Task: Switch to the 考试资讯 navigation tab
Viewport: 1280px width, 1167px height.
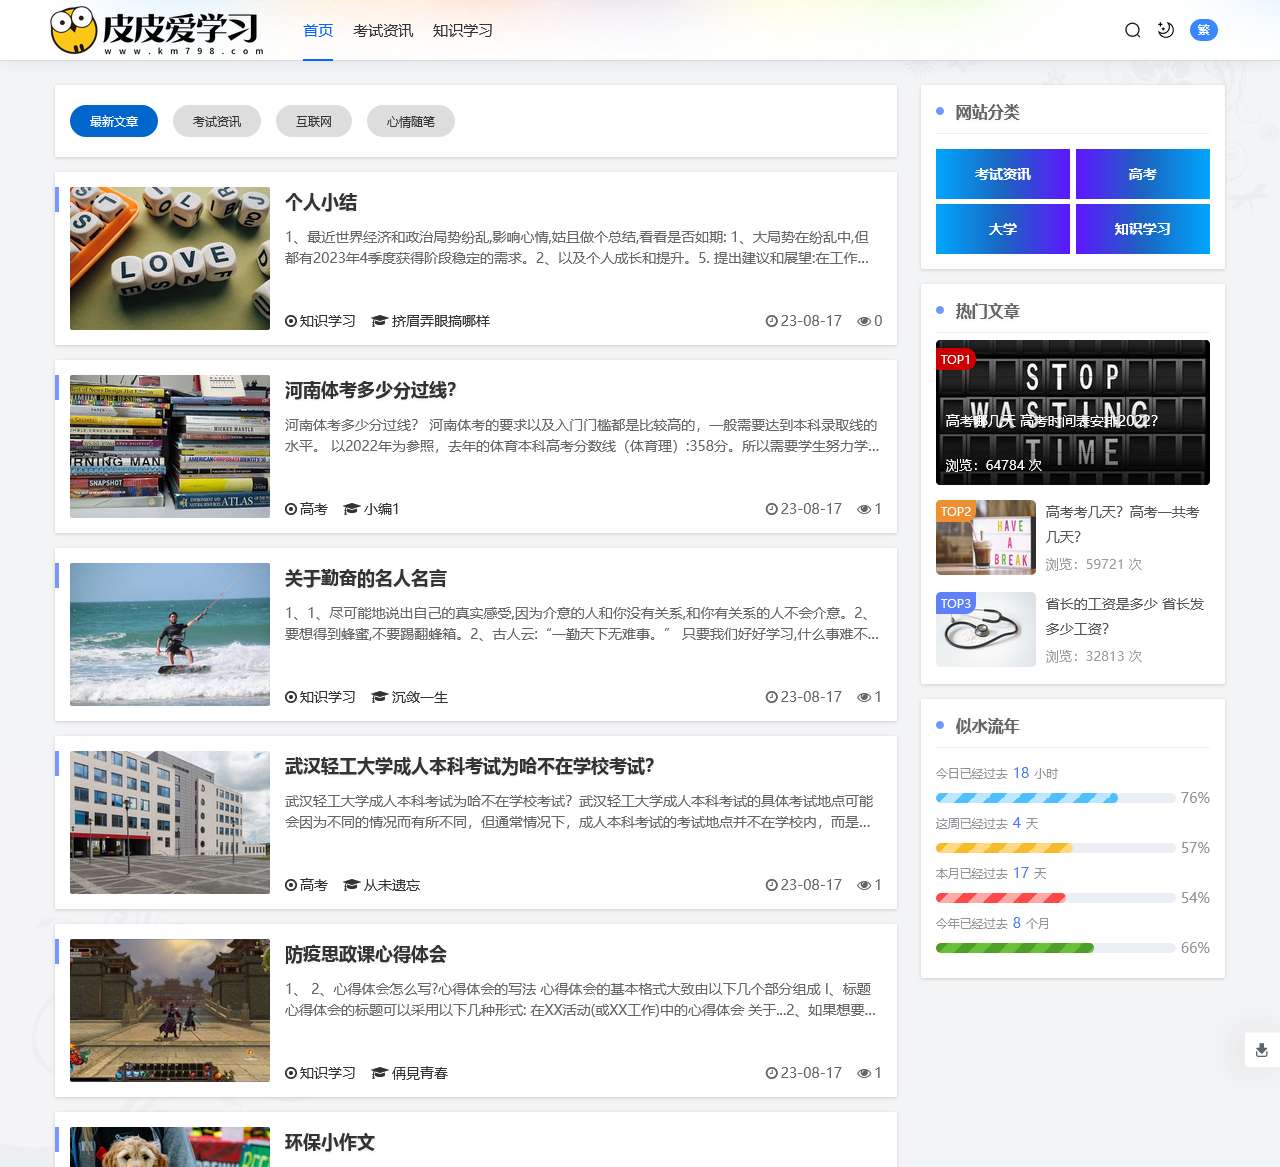Action: [x=383, y=30]
